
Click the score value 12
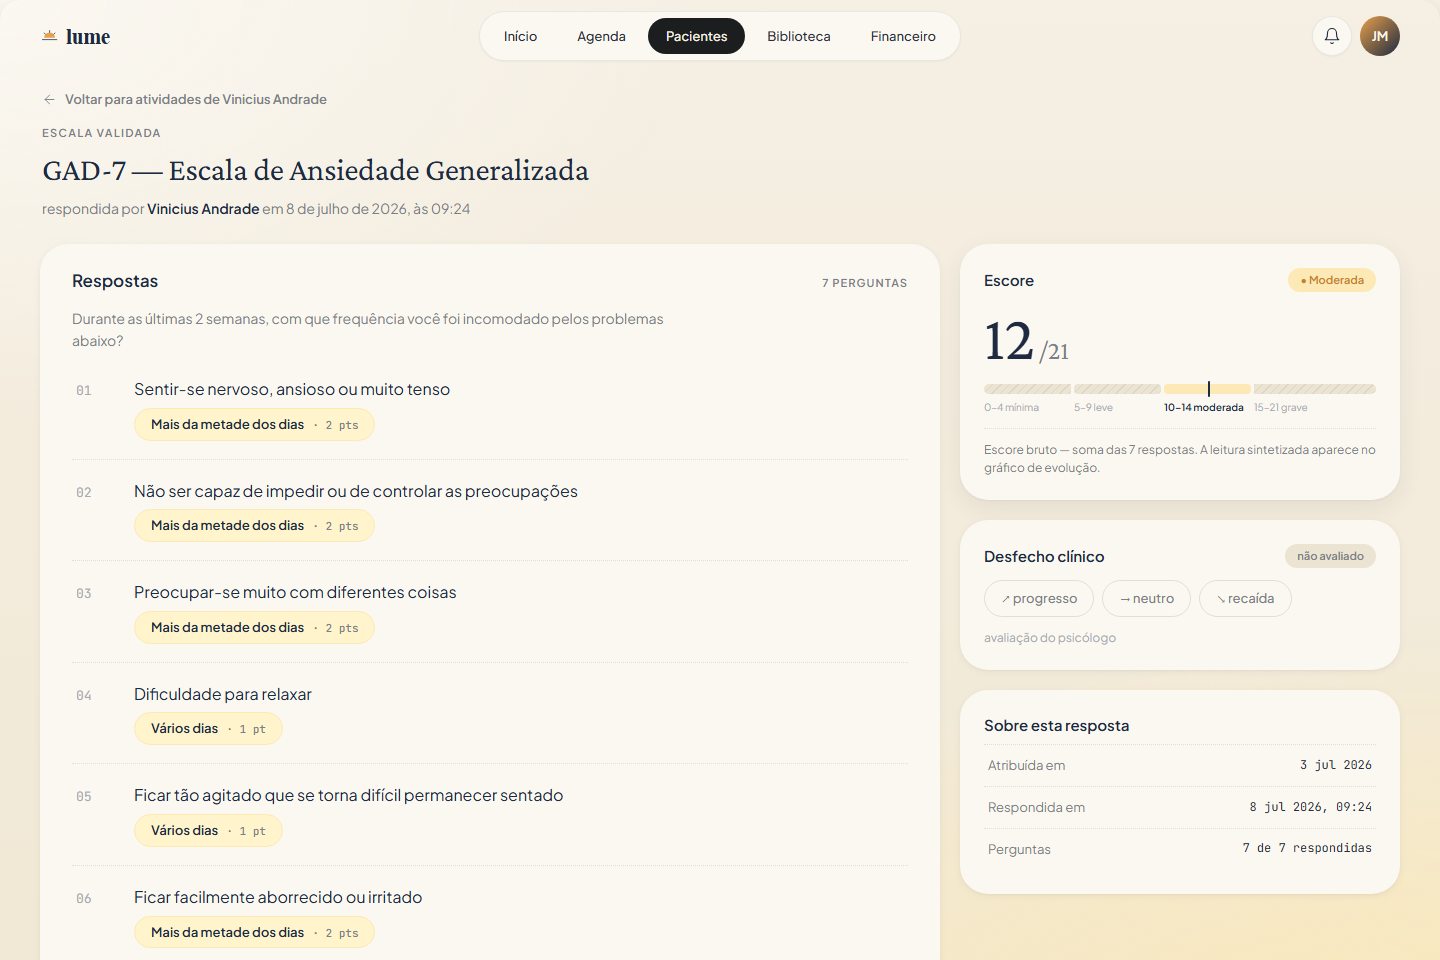(x=1008, y=341)
